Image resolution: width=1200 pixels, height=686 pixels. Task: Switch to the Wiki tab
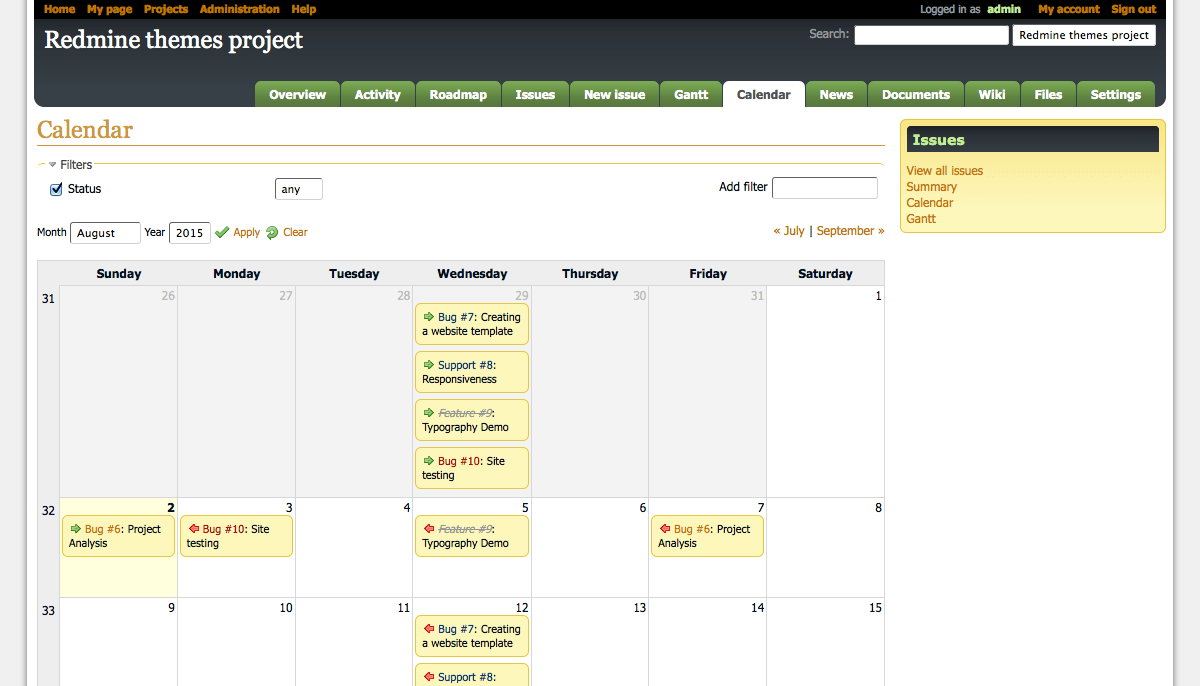[x=992, y=95]
